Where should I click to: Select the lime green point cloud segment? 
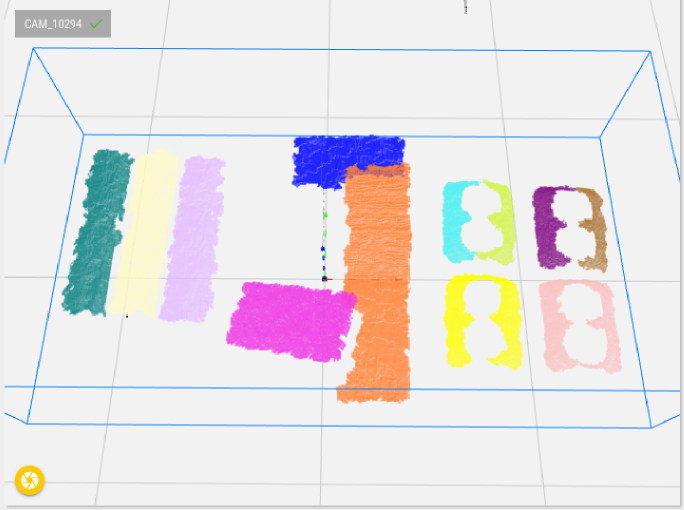point(501,220)
